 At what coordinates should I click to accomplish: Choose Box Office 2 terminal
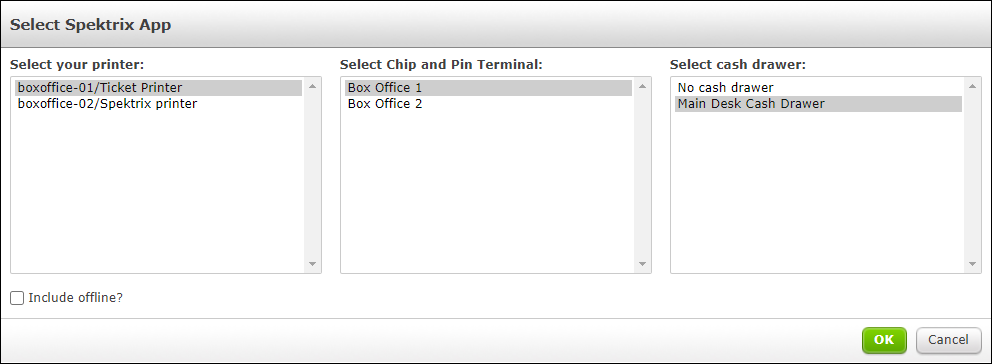(x=488, y=103)
